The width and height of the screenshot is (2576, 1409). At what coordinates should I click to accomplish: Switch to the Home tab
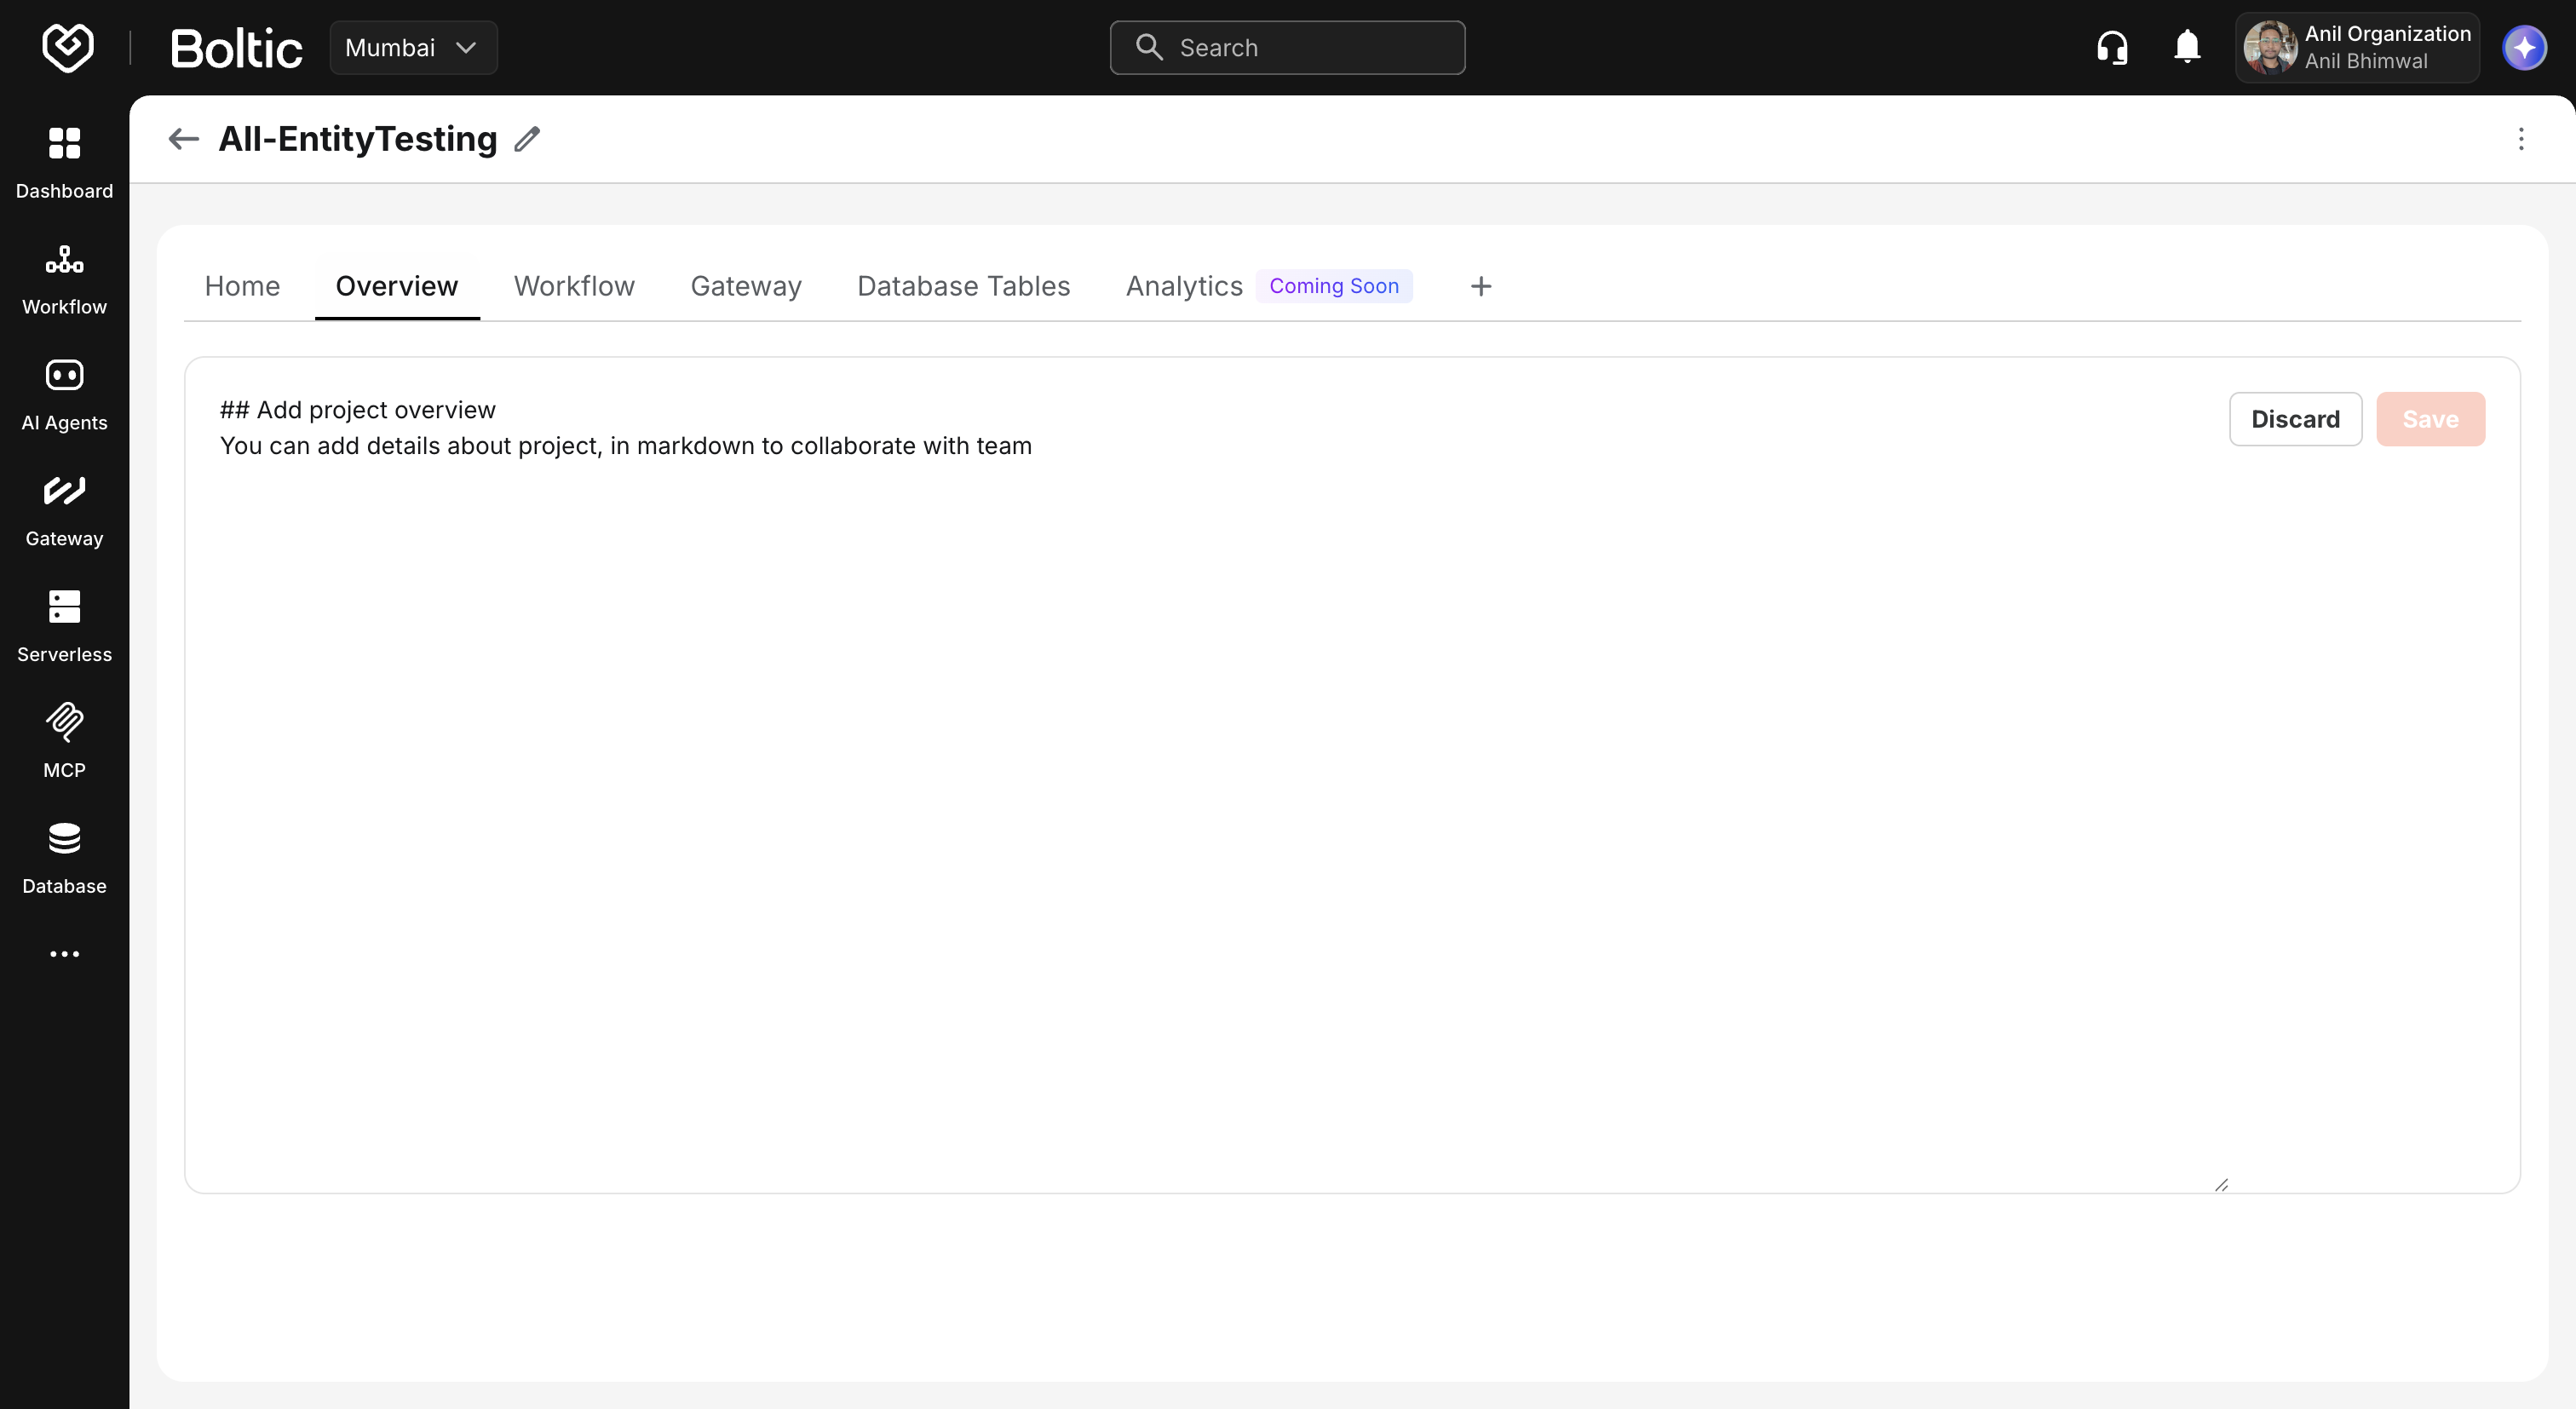[242, 286]
